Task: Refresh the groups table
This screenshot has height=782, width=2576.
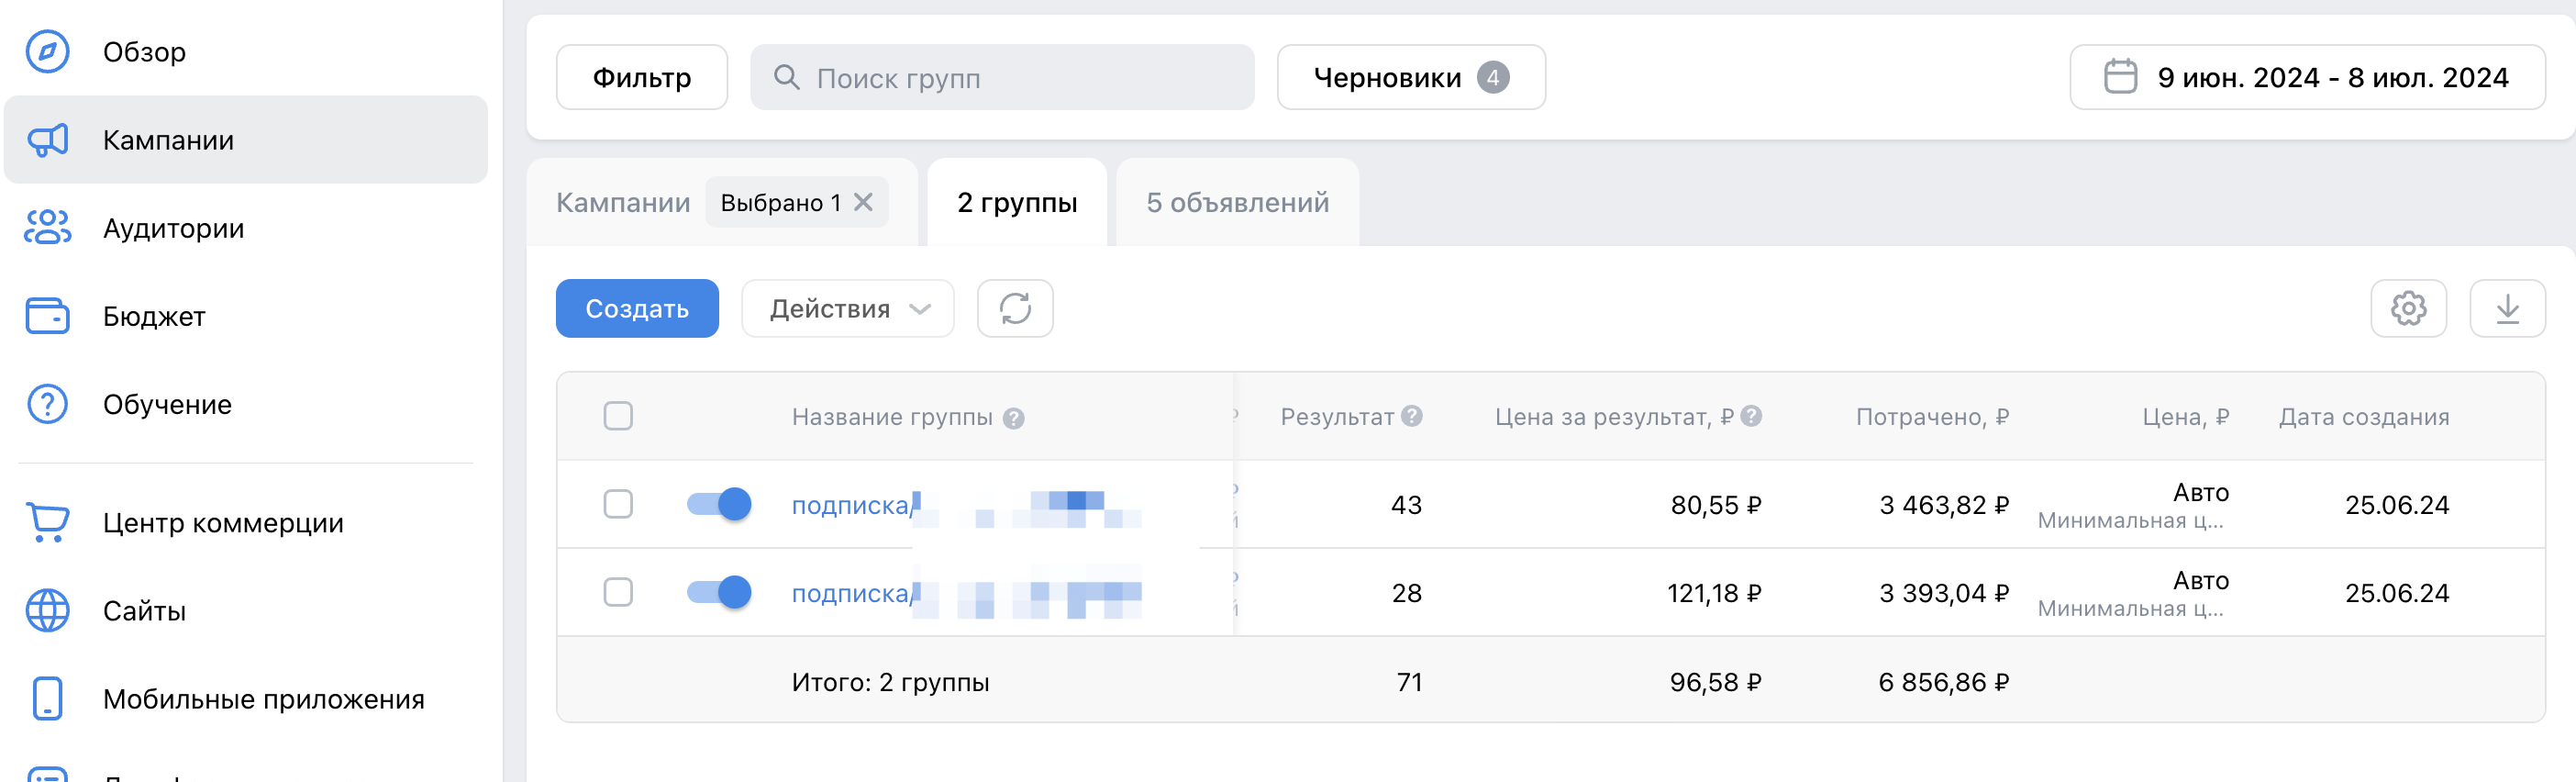Action: click(1015, 308)
